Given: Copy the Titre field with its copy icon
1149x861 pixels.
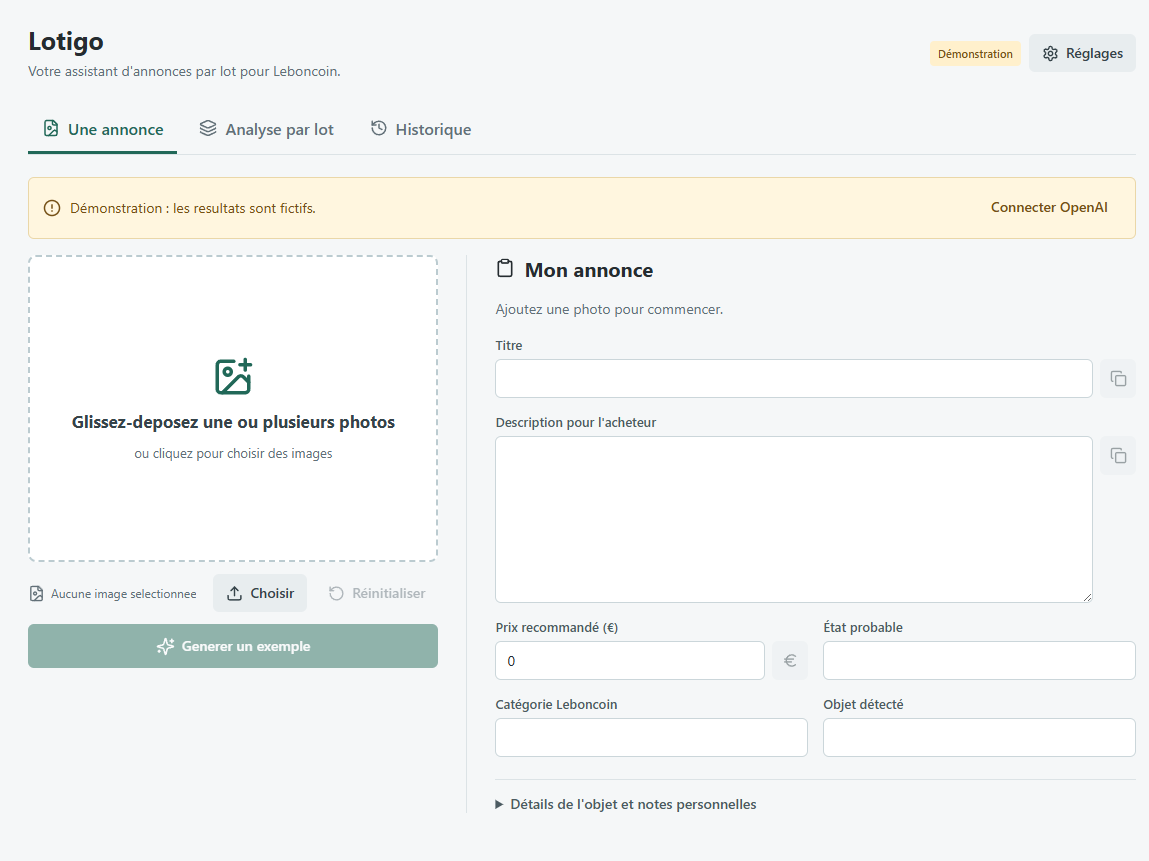Looking at the screenshot, I should [x=1118, y=379].
